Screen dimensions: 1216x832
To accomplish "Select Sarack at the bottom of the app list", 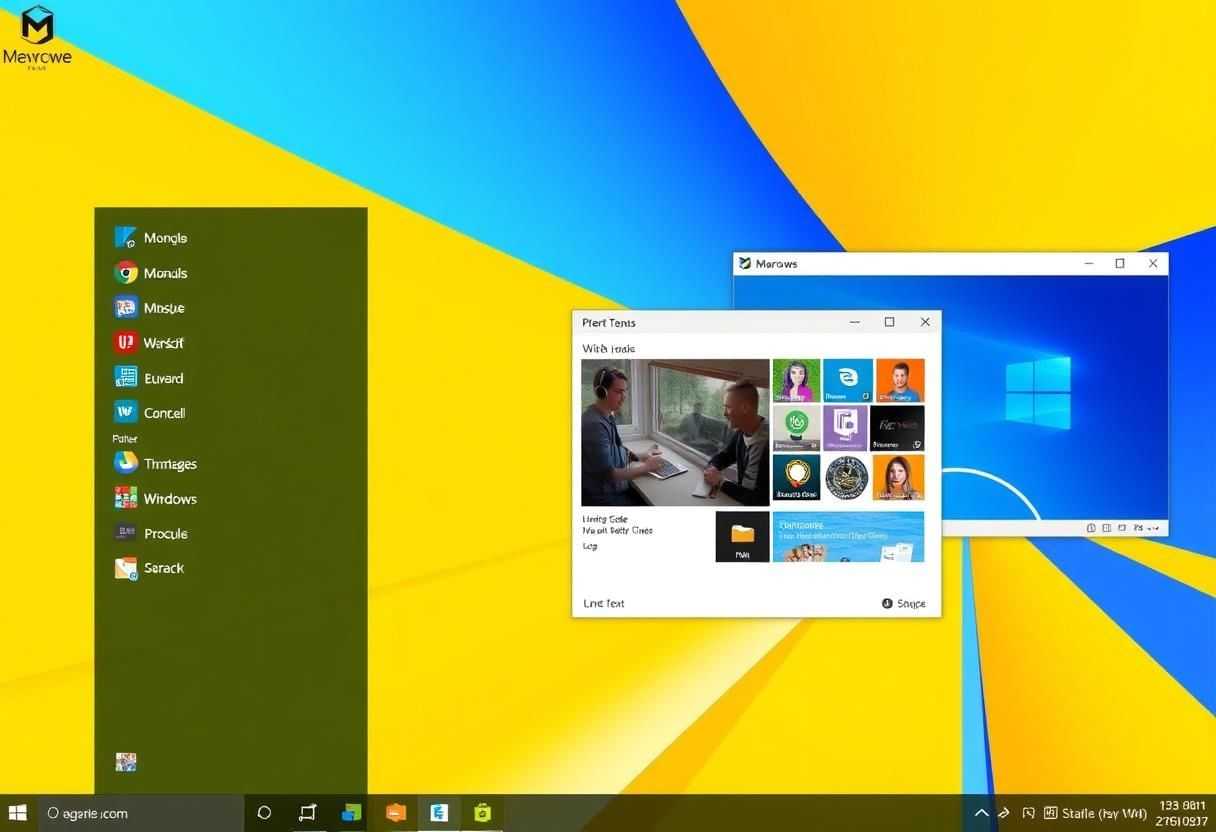I will pos(149,568).
